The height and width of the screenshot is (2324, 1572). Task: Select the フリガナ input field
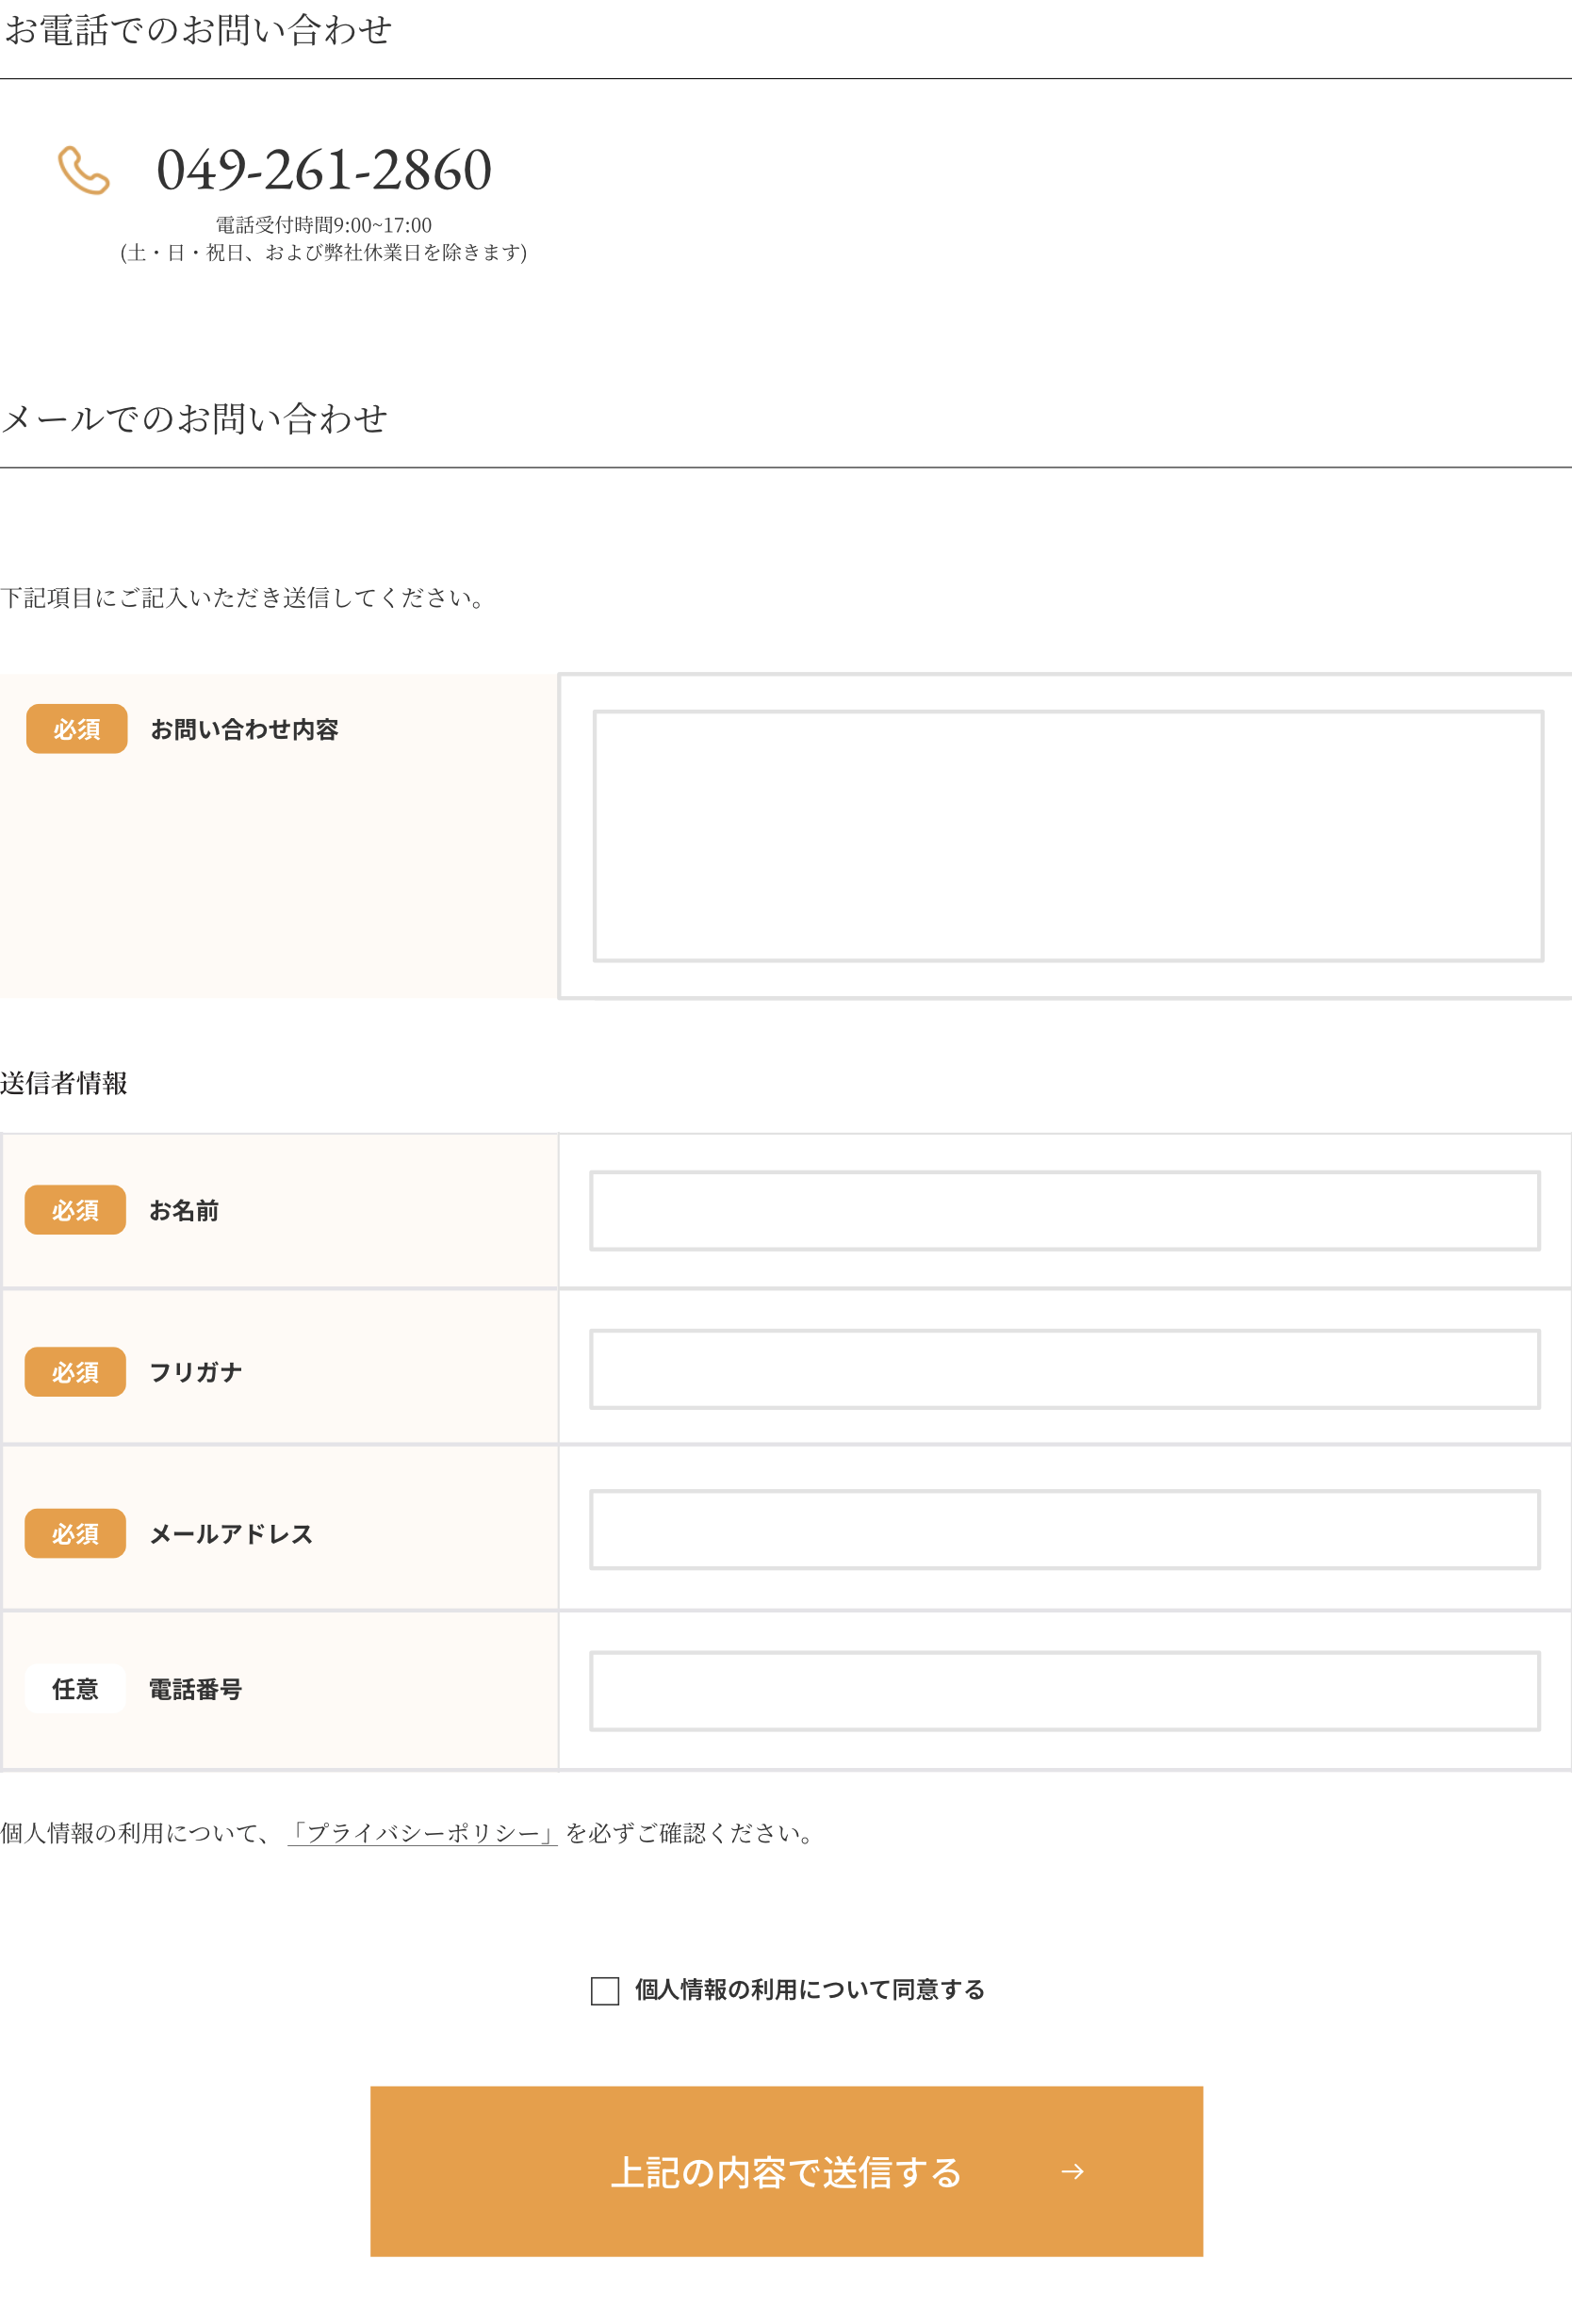1064,1369
